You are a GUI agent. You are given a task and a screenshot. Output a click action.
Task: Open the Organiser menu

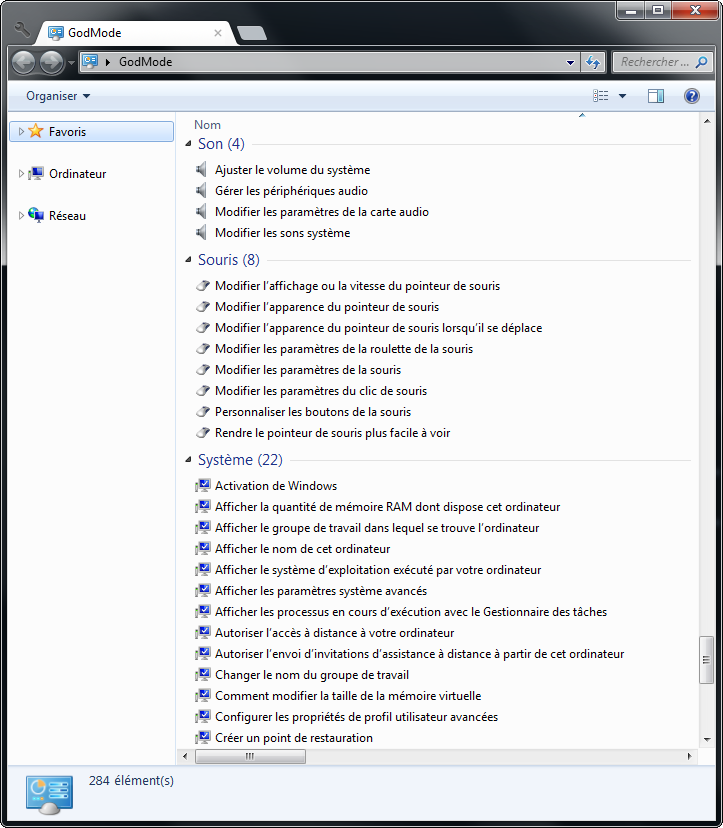click(x=58, y=96)
